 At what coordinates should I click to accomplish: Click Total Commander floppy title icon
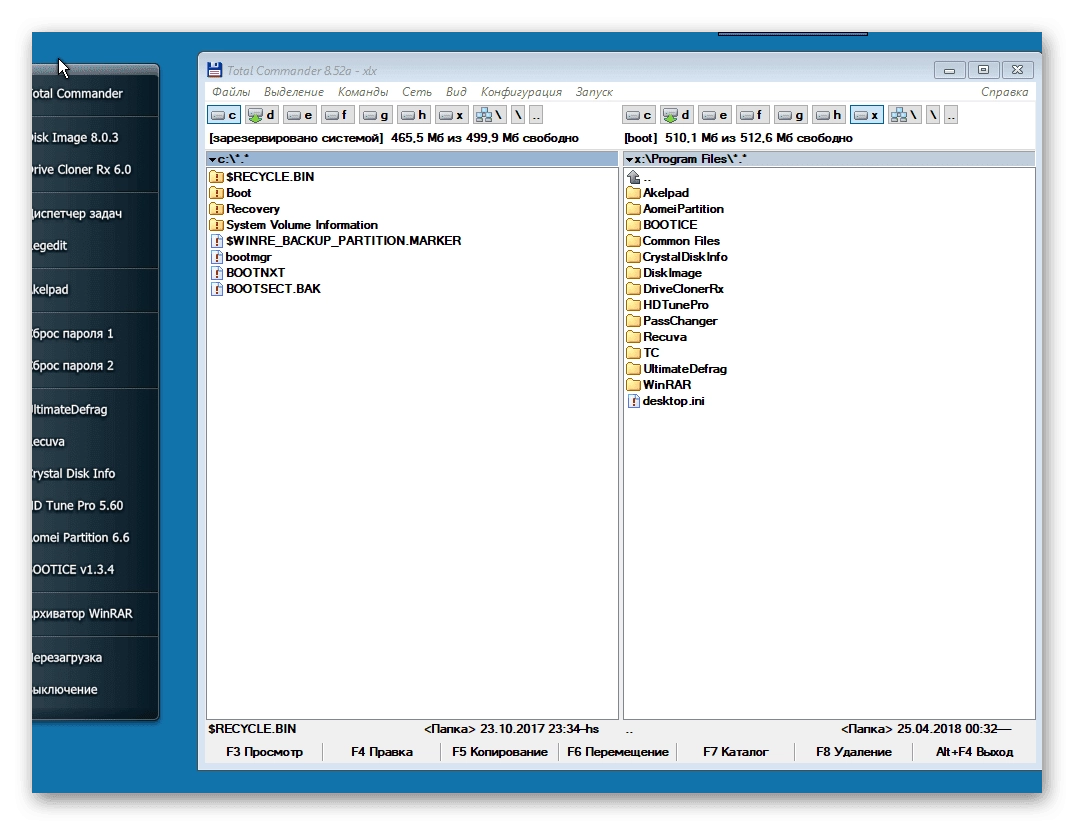pos(214,70)
